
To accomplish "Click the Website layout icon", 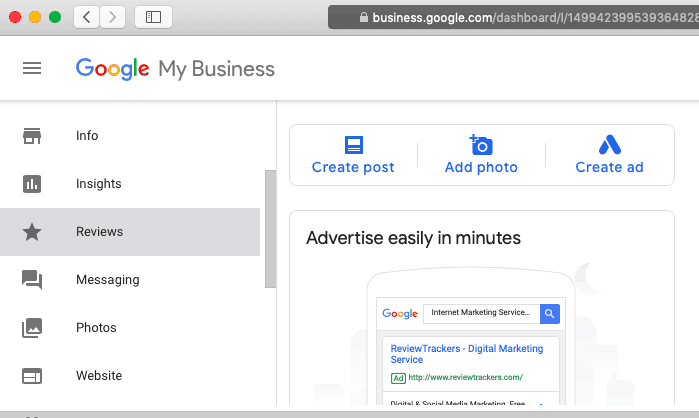I will pos(32,376).
